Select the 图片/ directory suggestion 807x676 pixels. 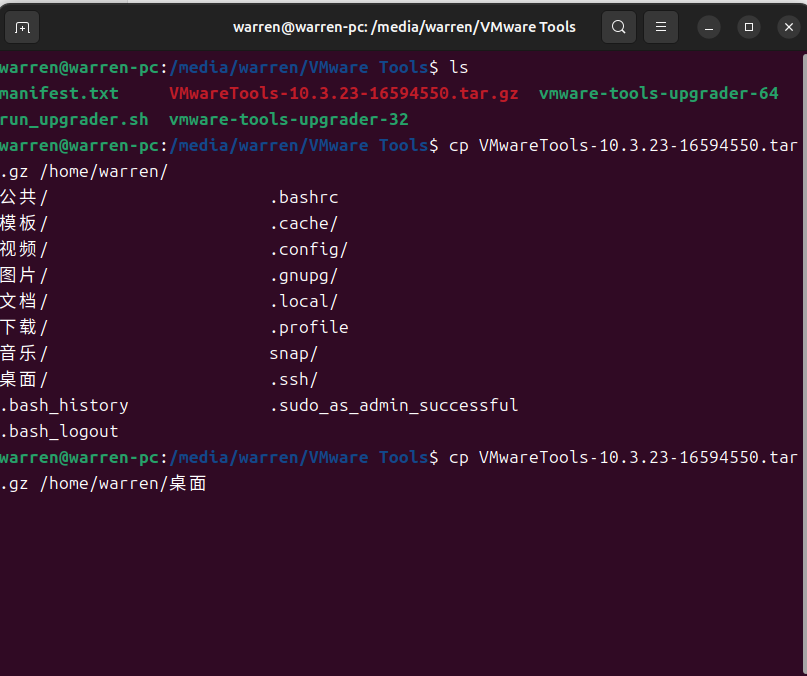click(x=24, y=275)
